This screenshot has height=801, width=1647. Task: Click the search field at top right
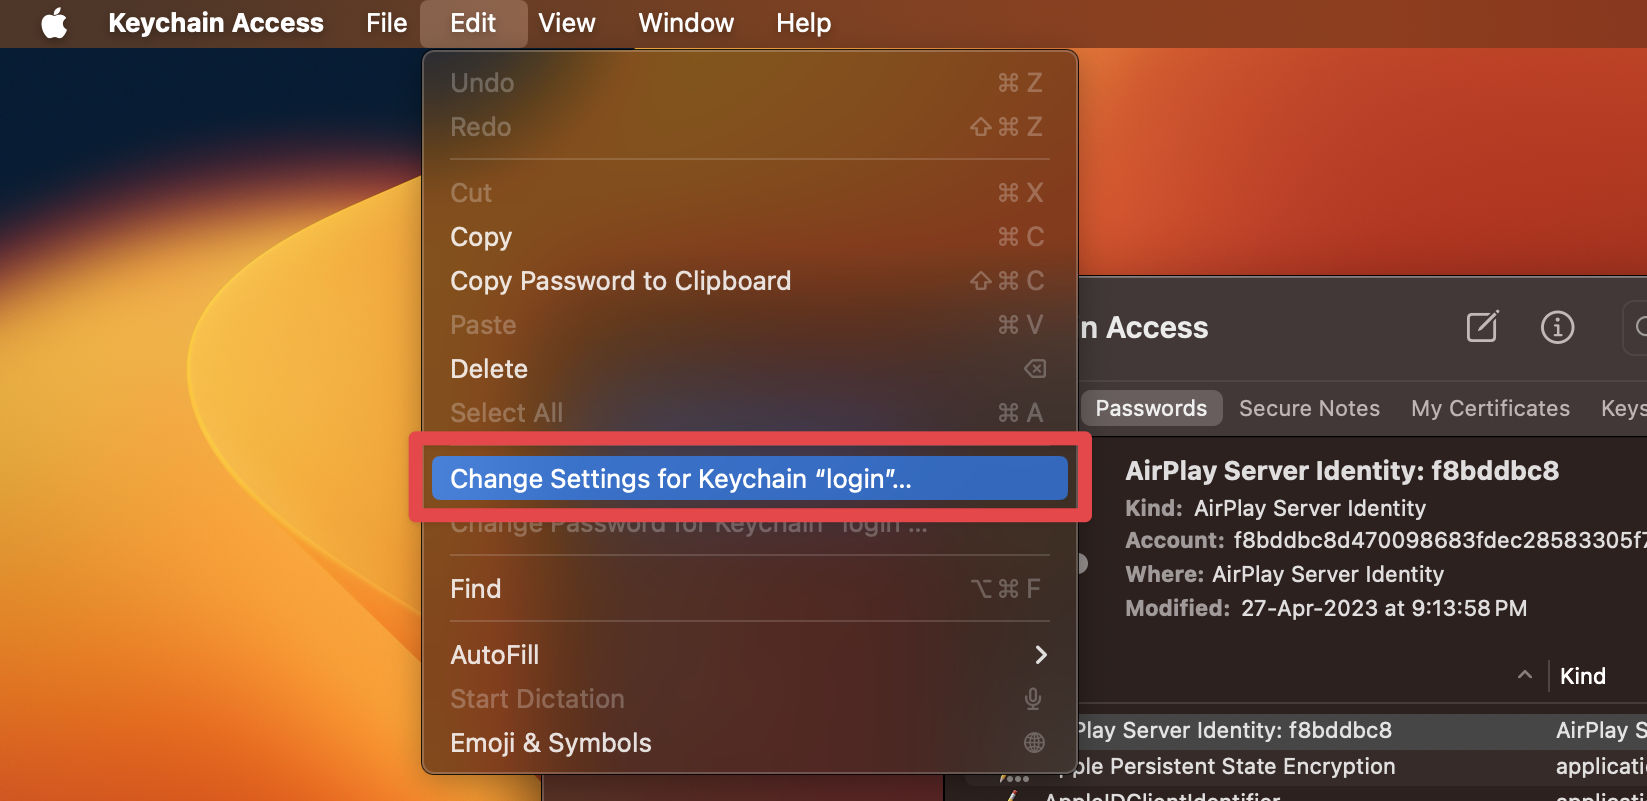click(1638, 327)
